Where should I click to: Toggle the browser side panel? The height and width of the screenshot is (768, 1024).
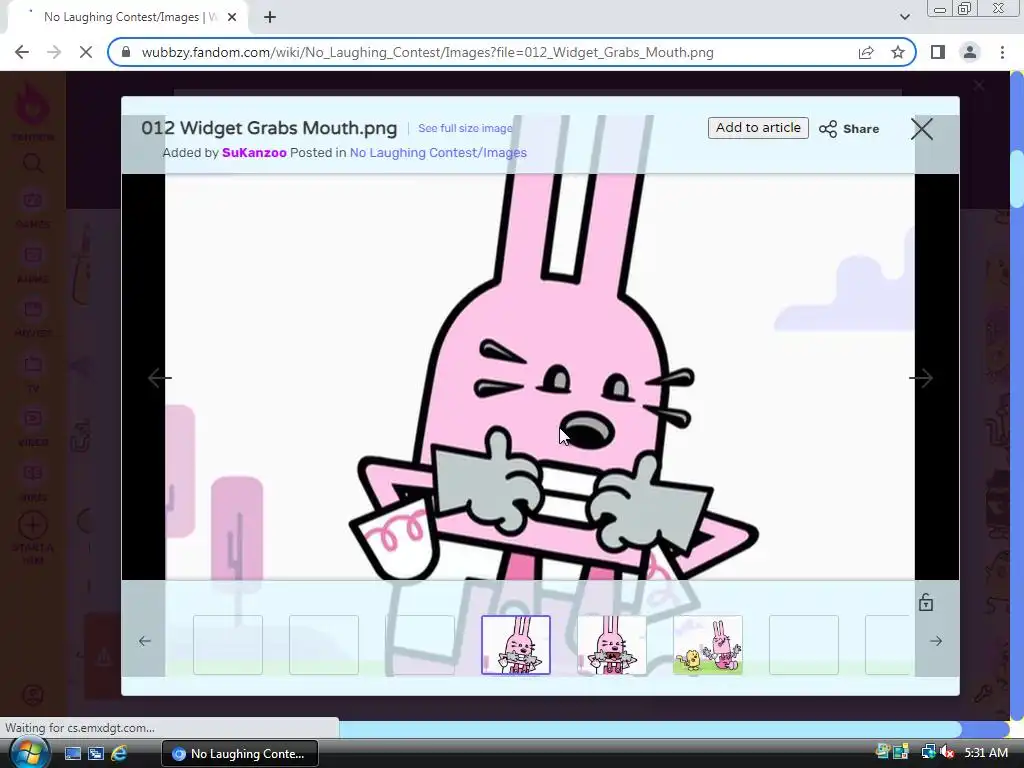coord(938,52)
